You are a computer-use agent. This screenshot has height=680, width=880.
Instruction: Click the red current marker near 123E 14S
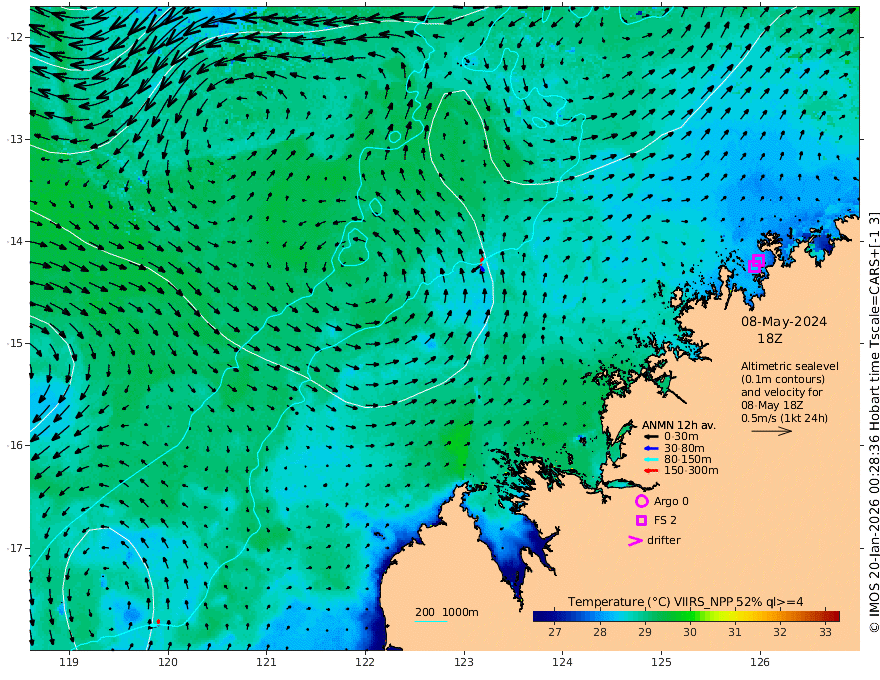[x=482, y=260]
